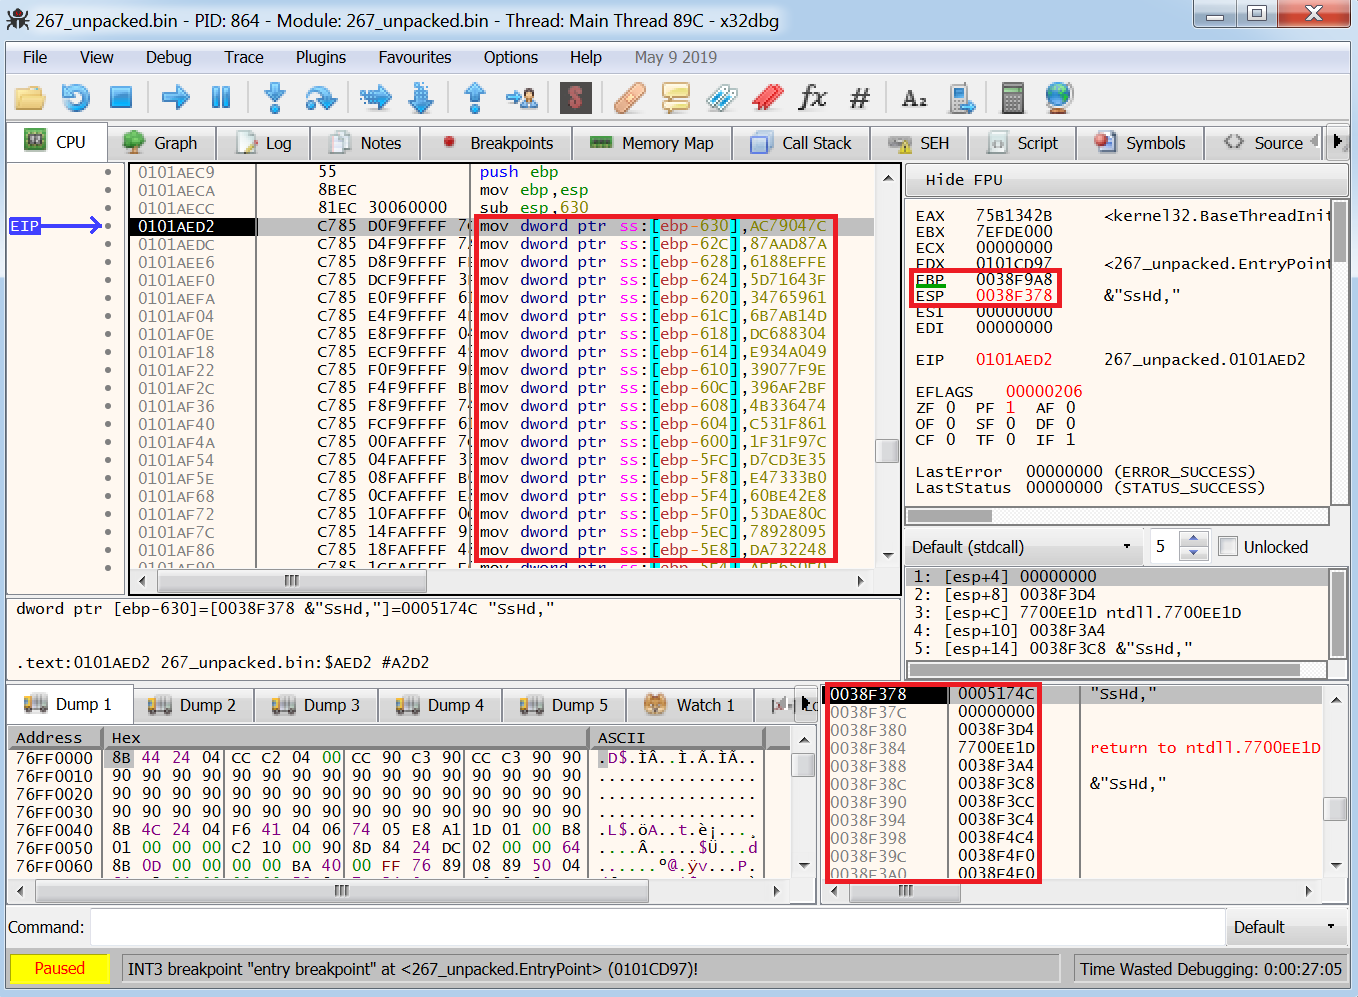
Task: Open the Help menu
Action: tap(586, 57)
